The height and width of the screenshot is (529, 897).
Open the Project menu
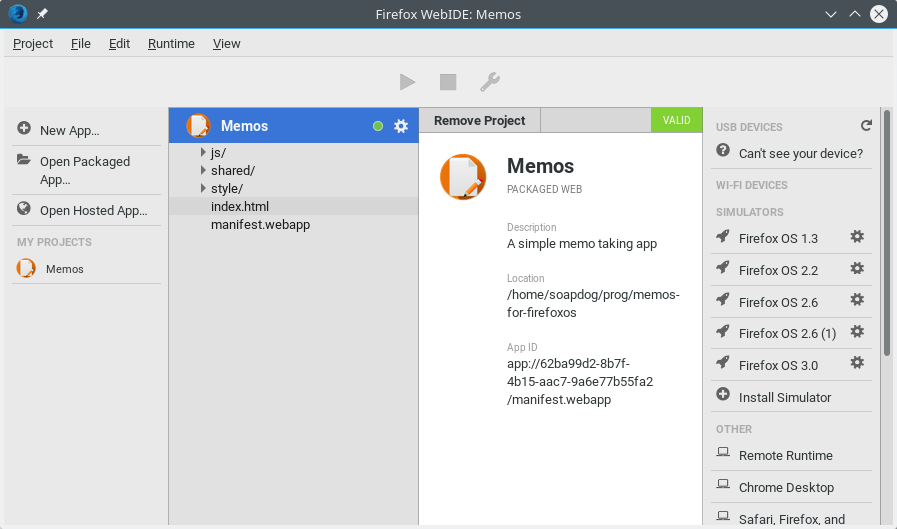(x=33, y=43)
